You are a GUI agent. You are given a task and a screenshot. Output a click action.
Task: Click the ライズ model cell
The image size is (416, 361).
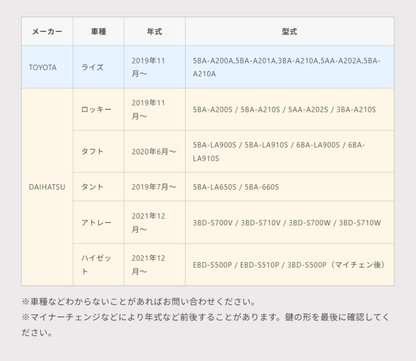98,67
